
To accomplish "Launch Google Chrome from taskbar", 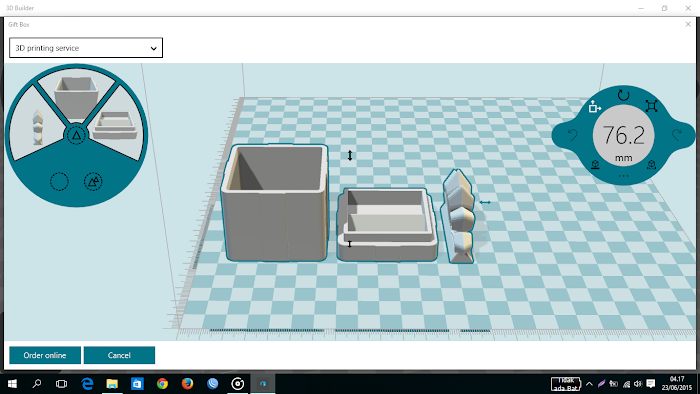I will 162,383.
